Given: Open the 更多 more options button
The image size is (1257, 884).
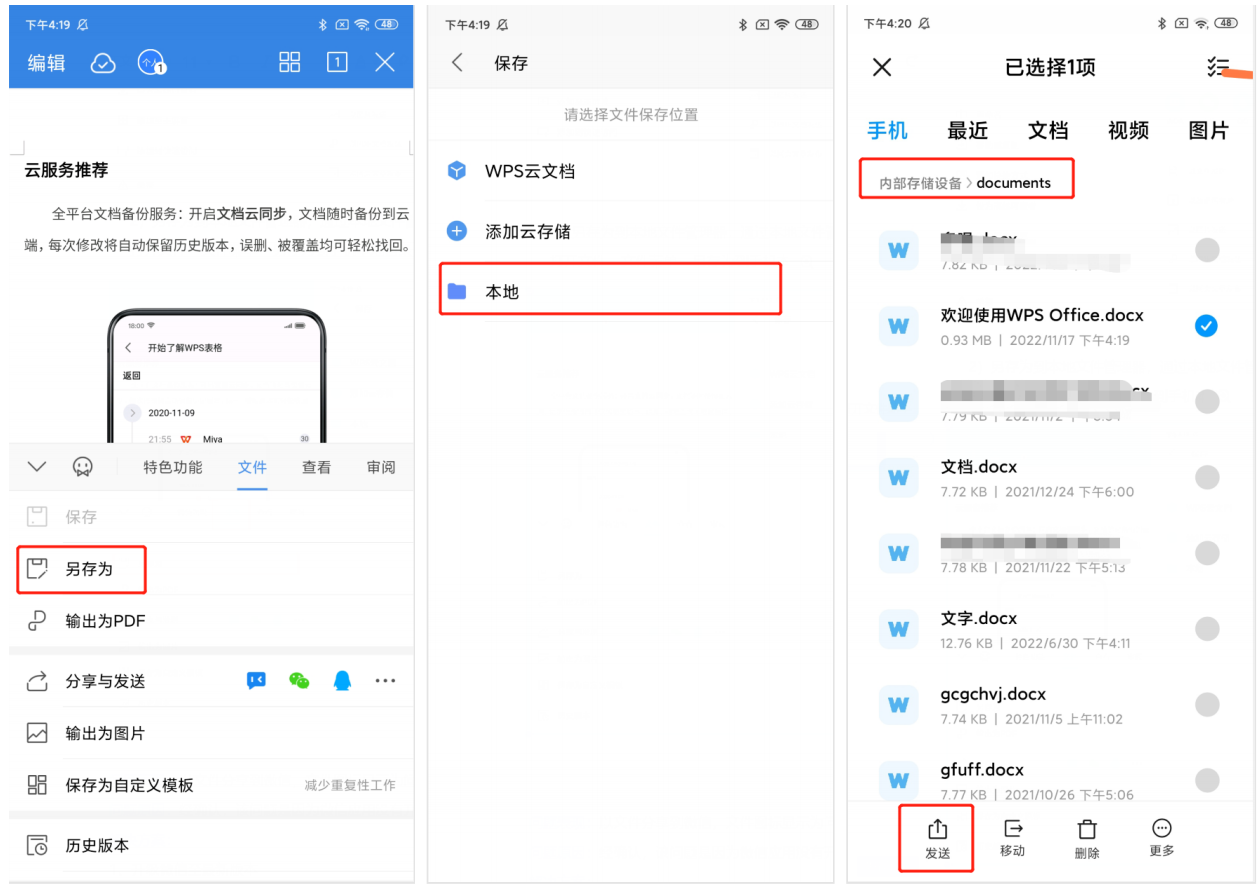Looking at the screenshot, I should pos(1162,838).
